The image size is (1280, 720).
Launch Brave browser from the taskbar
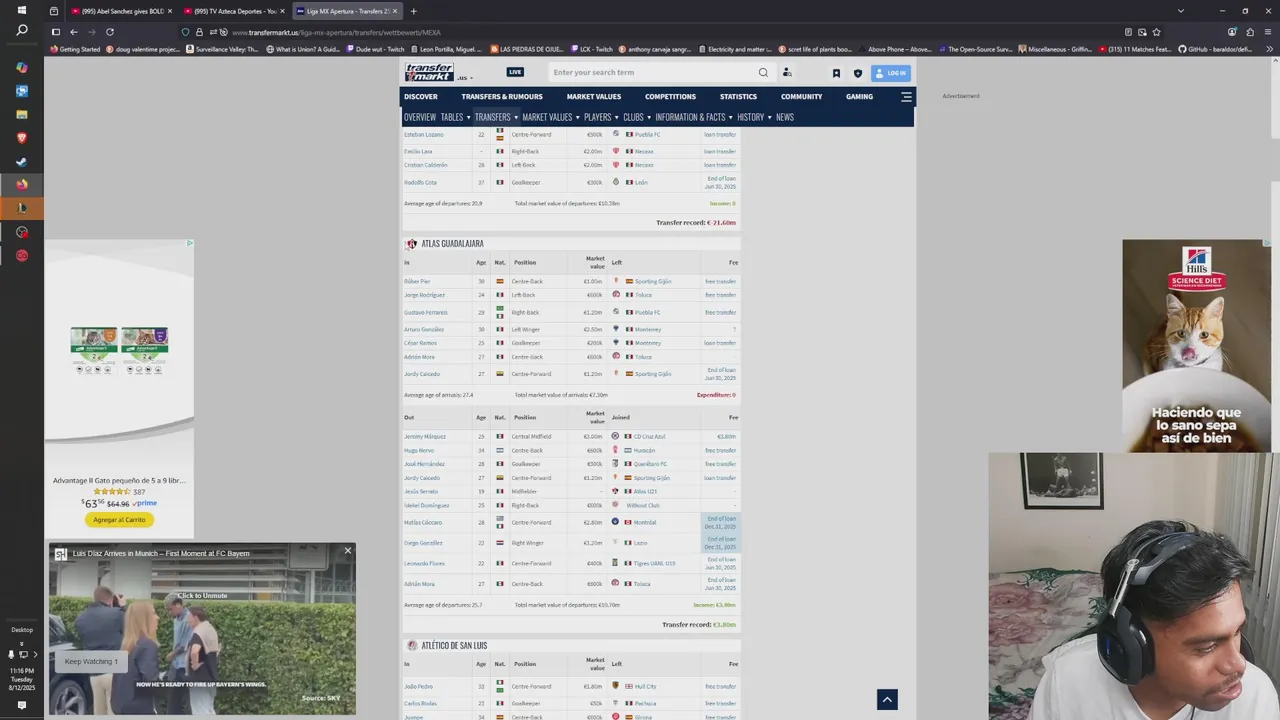click(22, 138)
